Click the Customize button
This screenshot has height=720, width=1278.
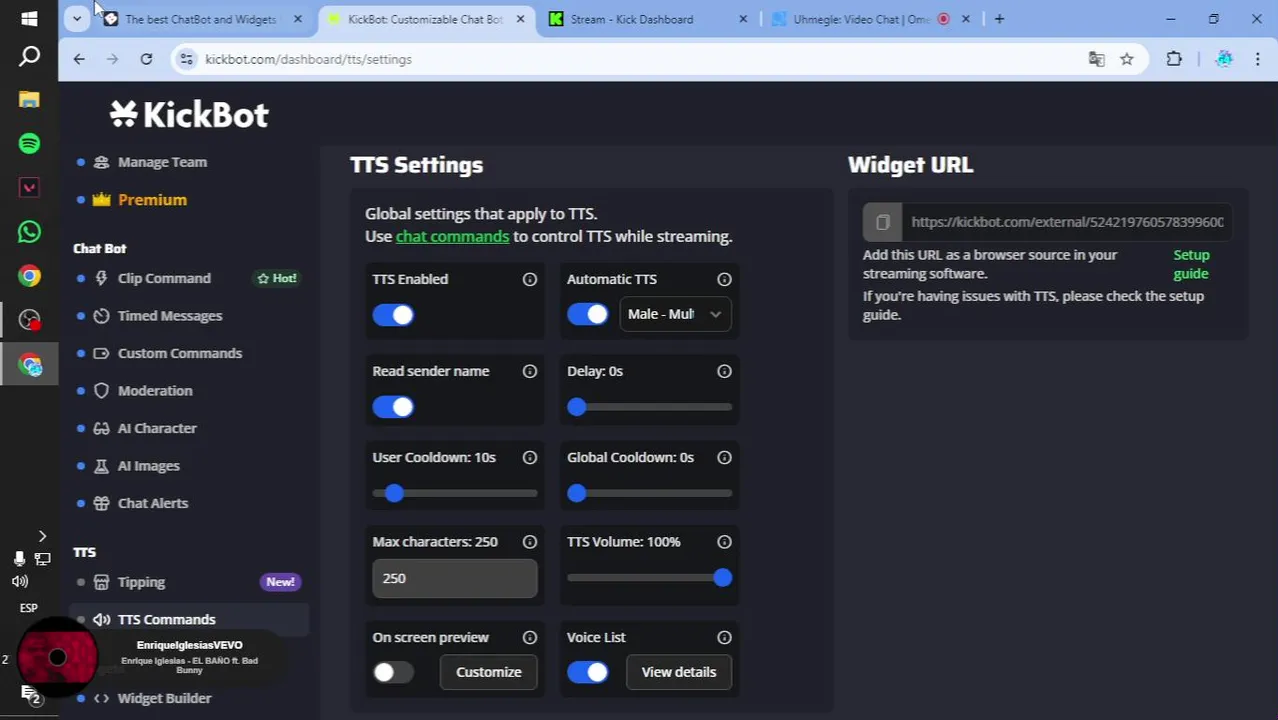tap(489, 672)
